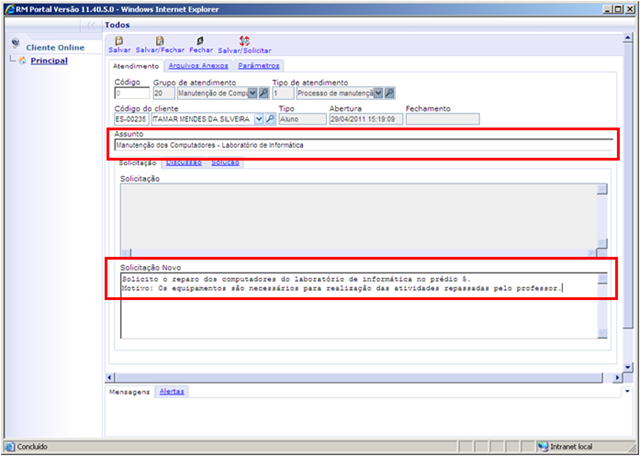The height and width of the screenshot is (456, 640).
Task: Click the Cliente Online sidebar icon
Action: point(16,43)
